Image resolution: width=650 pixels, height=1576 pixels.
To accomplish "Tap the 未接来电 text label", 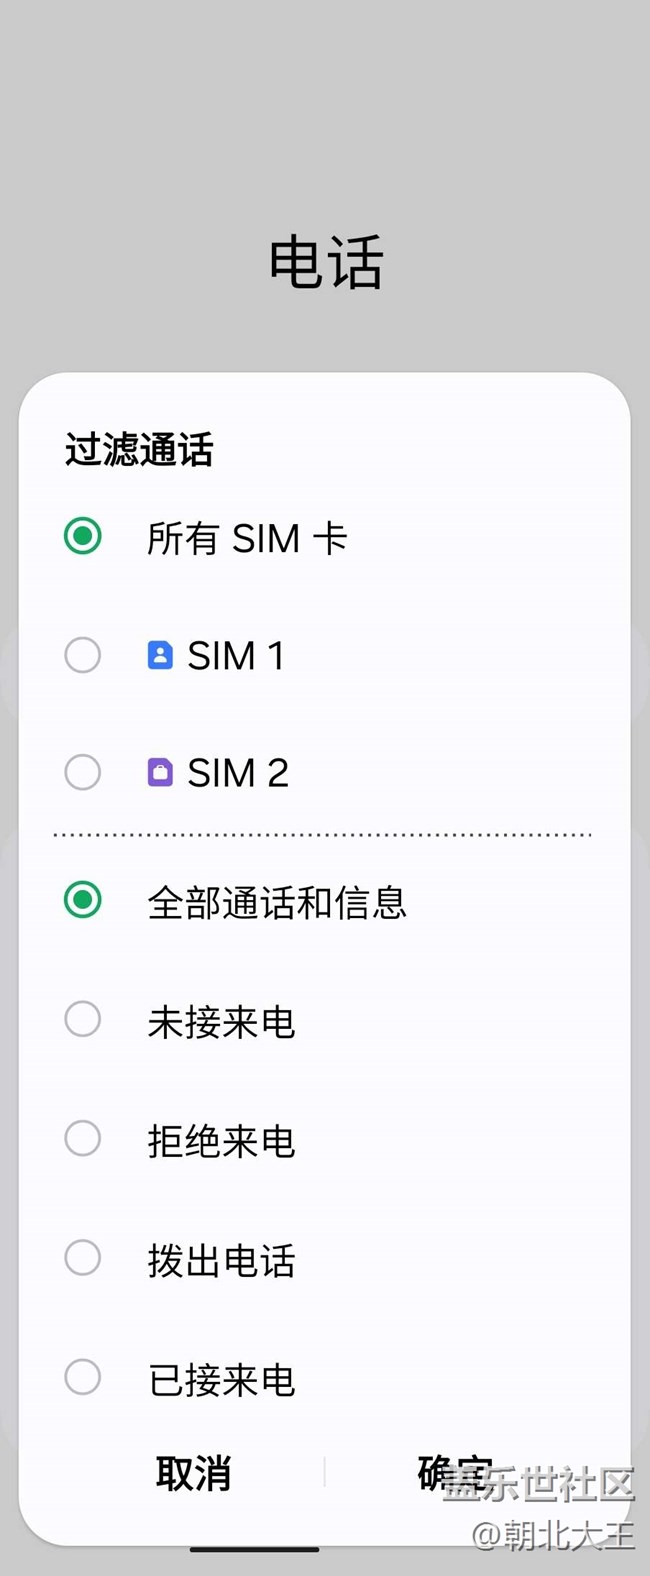I will 221,1022.
